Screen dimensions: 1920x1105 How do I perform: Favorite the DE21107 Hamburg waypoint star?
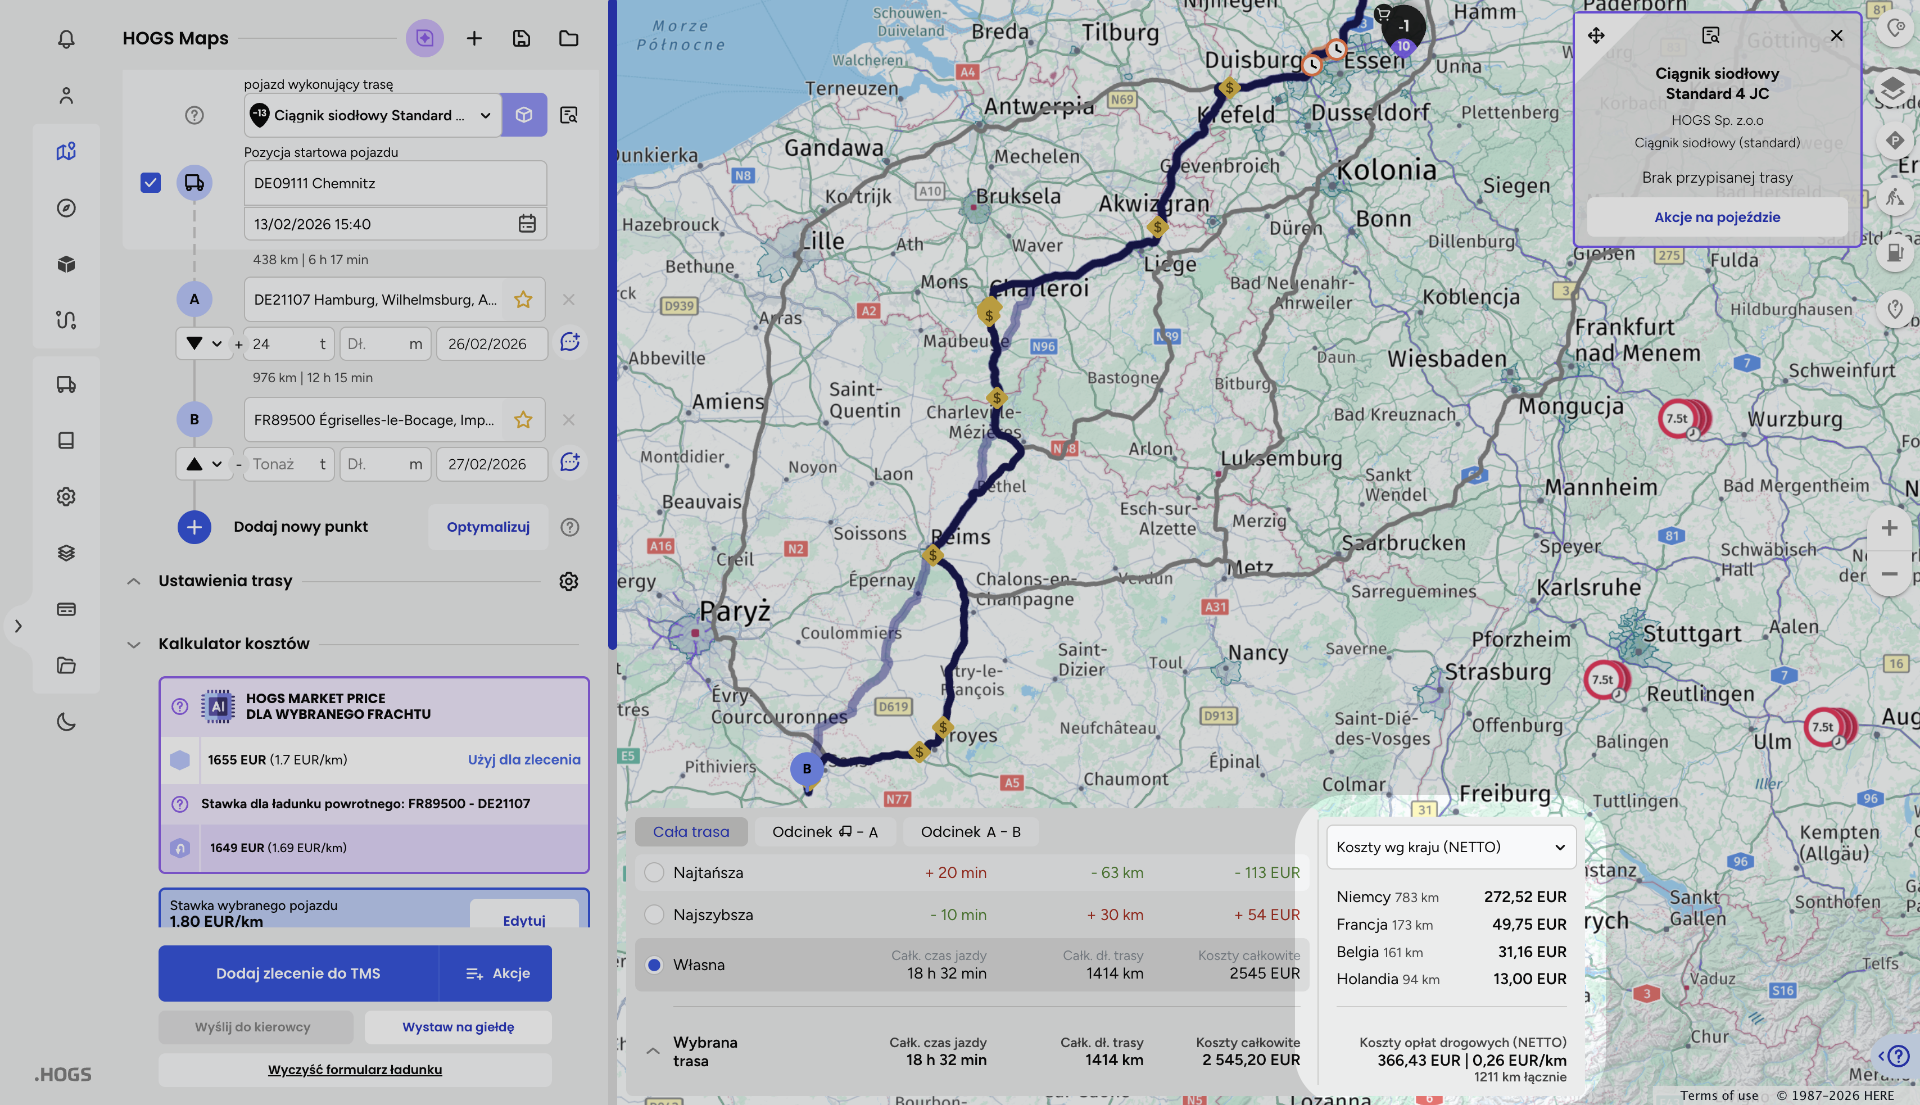point(523,299)
